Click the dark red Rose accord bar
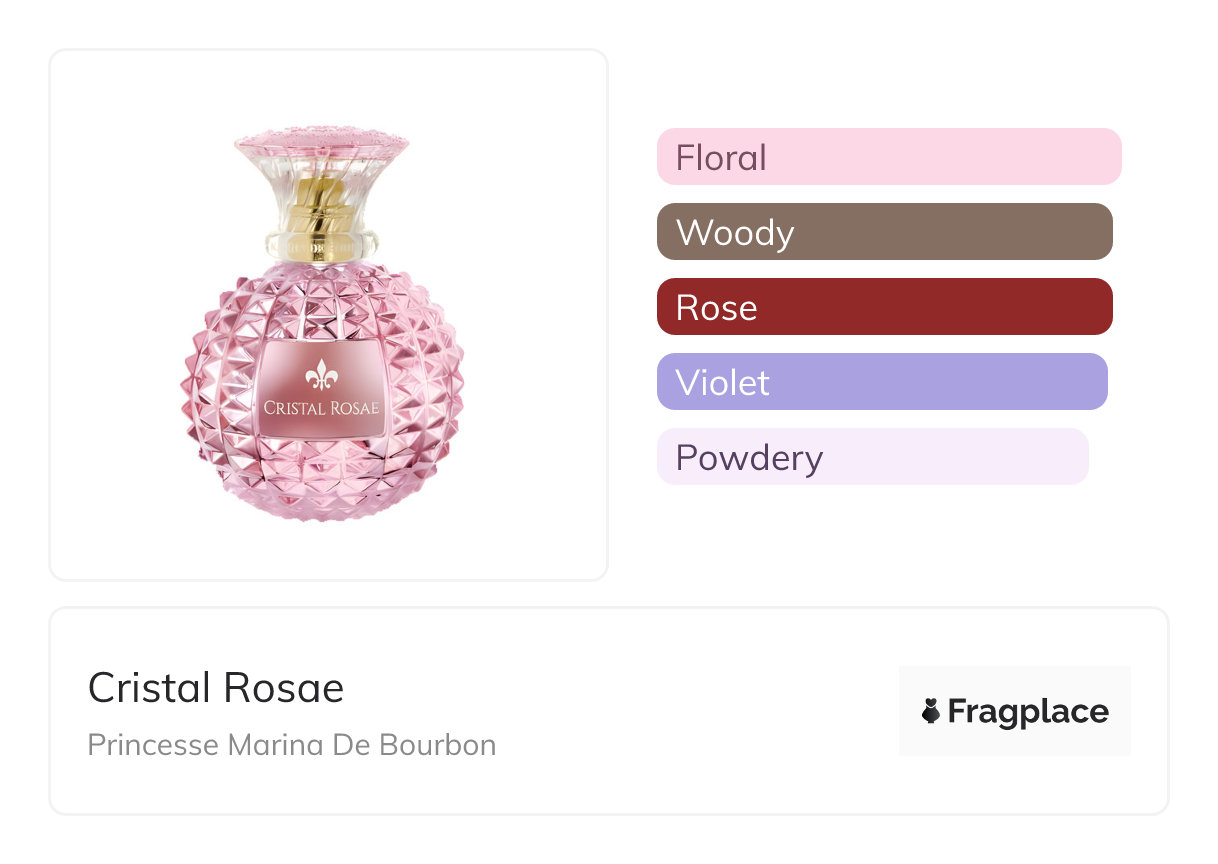1218x864 pixels. (884, 307)
